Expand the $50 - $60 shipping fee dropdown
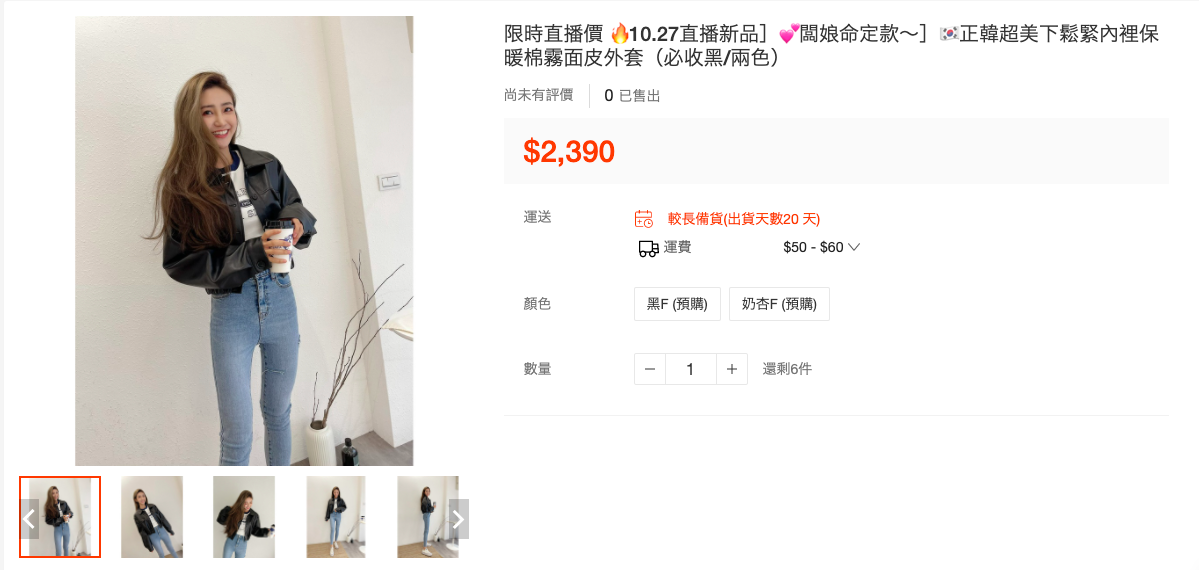1199x570 pixels. tap(821, 248)
